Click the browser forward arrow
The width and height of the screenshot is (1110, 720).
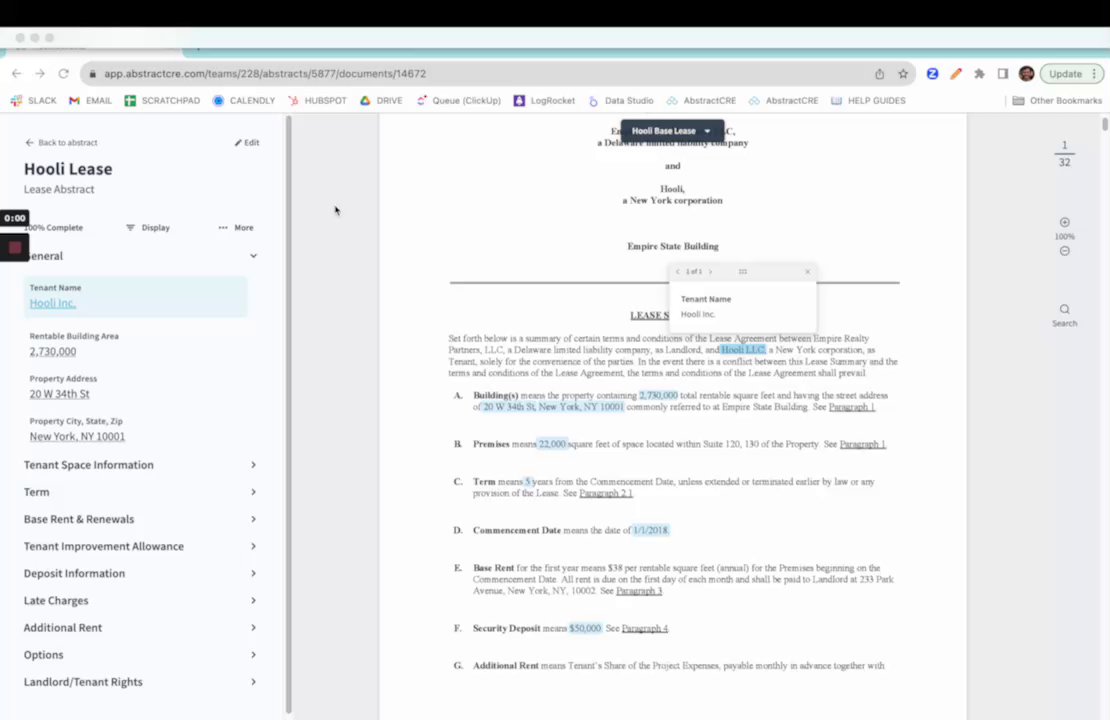40,74
